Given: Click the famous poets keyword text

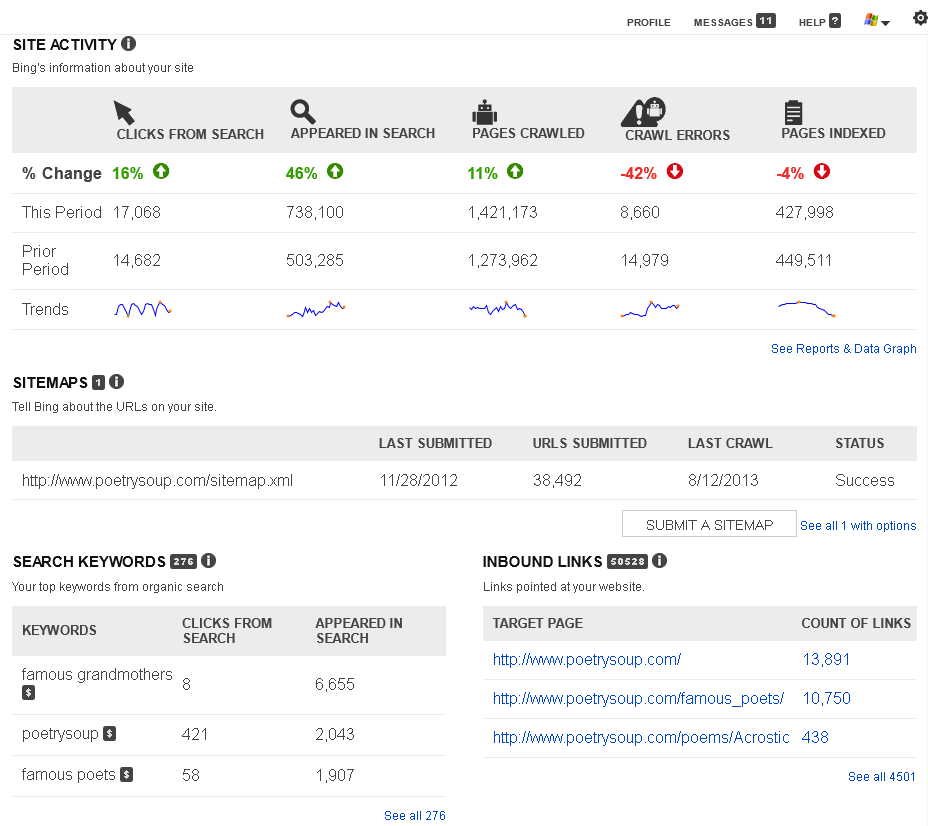Looking at the screenshot, I should (68, 775).
